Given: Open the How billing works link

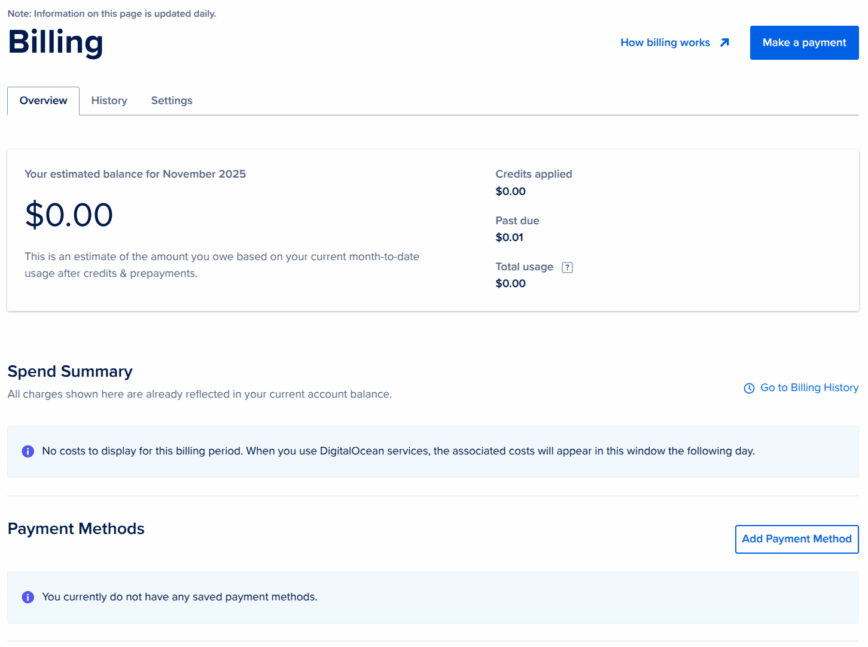Looking at the screenshot, I should click(665, 43).
